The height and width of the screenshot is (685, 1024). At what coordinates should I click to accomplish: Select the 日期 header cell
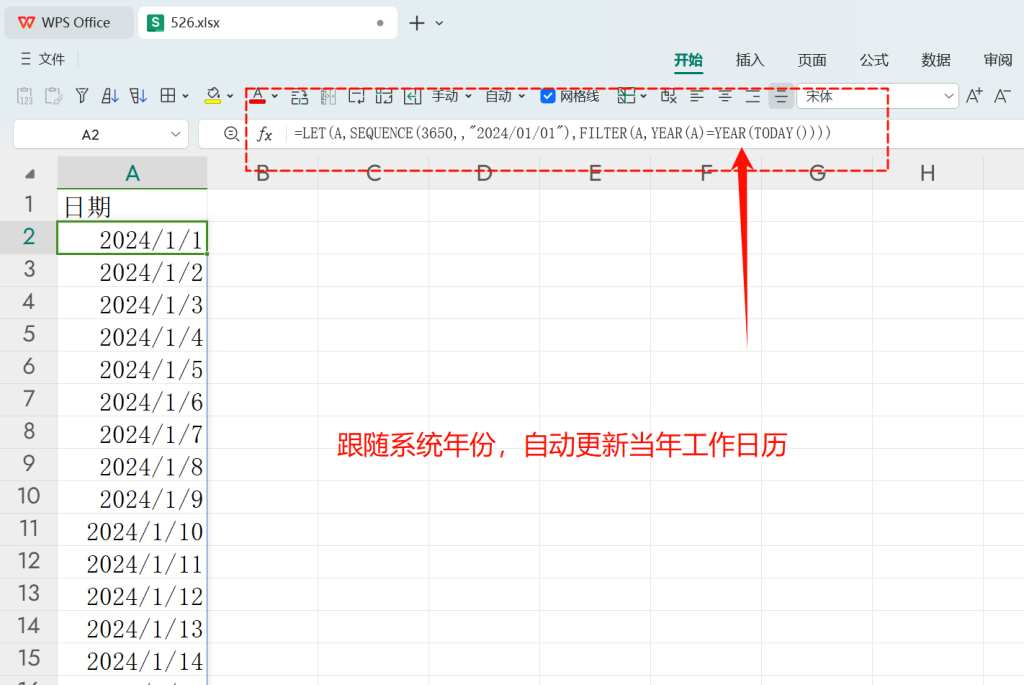pos(133,206)
